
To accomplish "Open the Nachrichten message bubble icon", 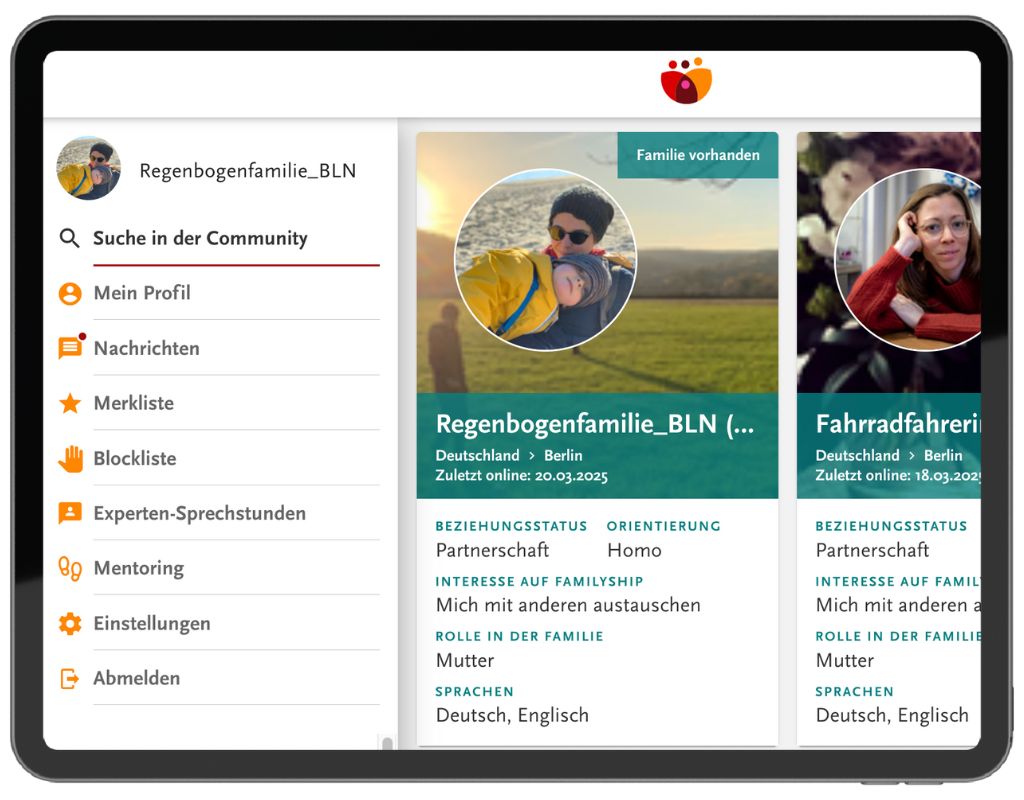I will click(x=70, y=348).
